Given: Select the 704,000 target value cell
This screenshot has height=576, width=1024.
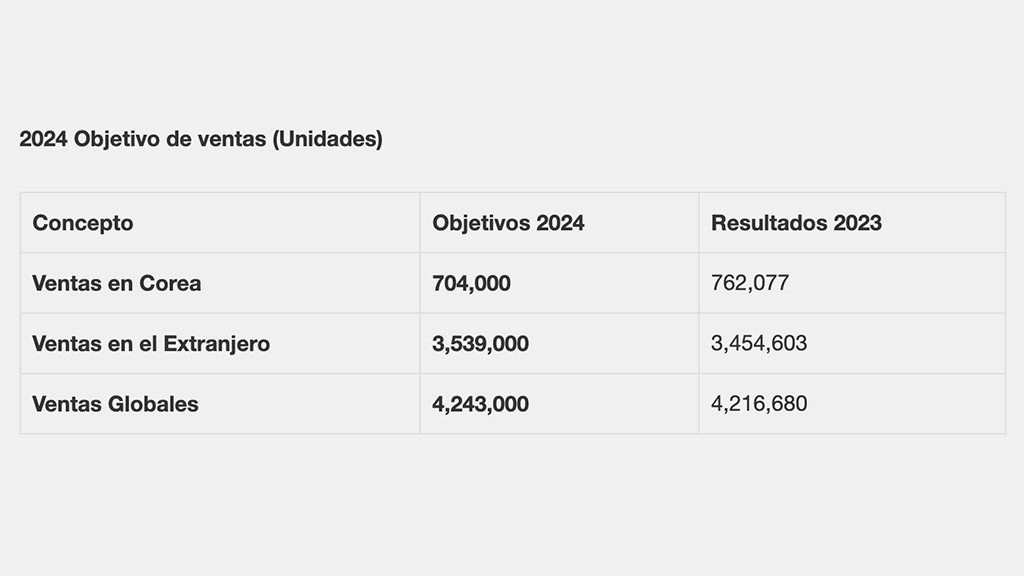Looking at the screenshot, I should [559, 283].
